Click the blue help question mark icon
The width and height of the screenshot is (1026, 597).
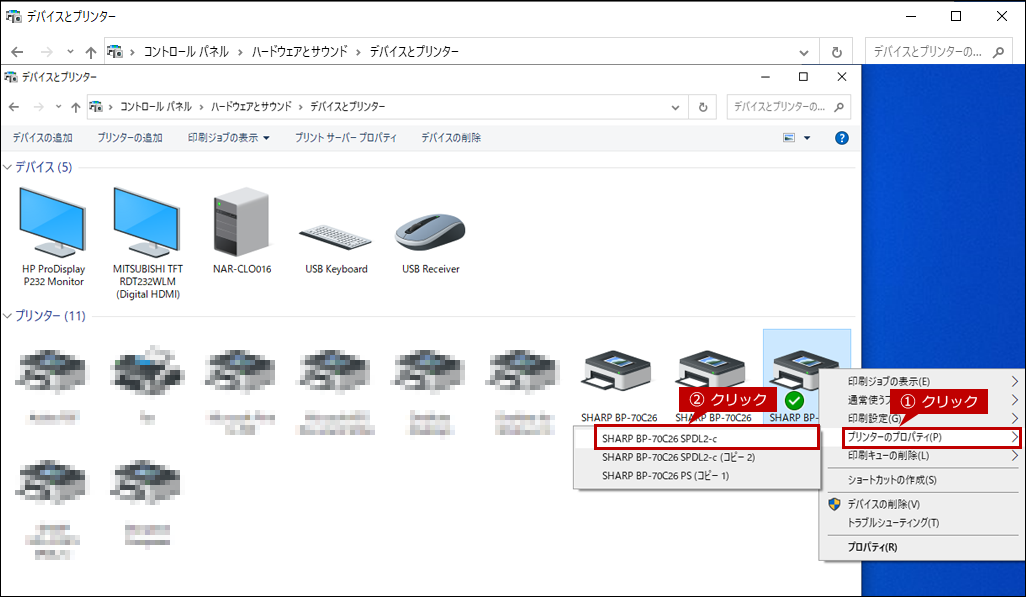842,138
